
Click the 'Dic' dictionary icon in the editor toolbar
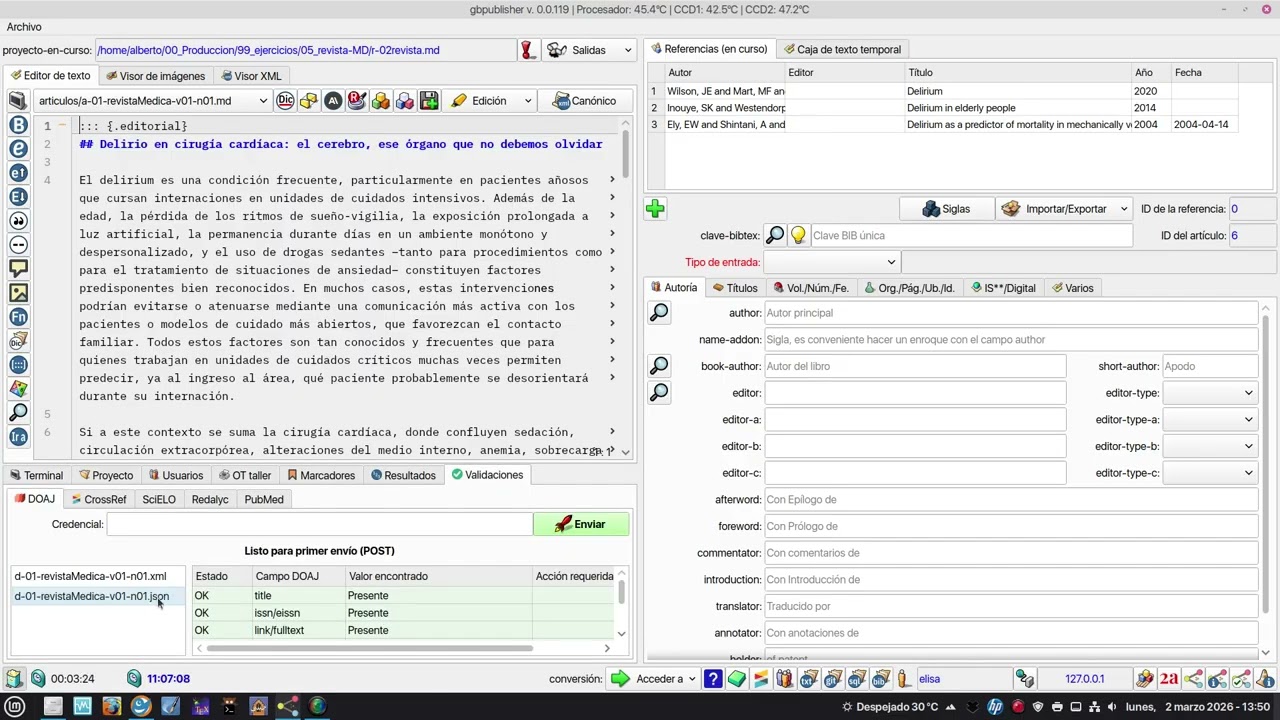click(285, 100)
